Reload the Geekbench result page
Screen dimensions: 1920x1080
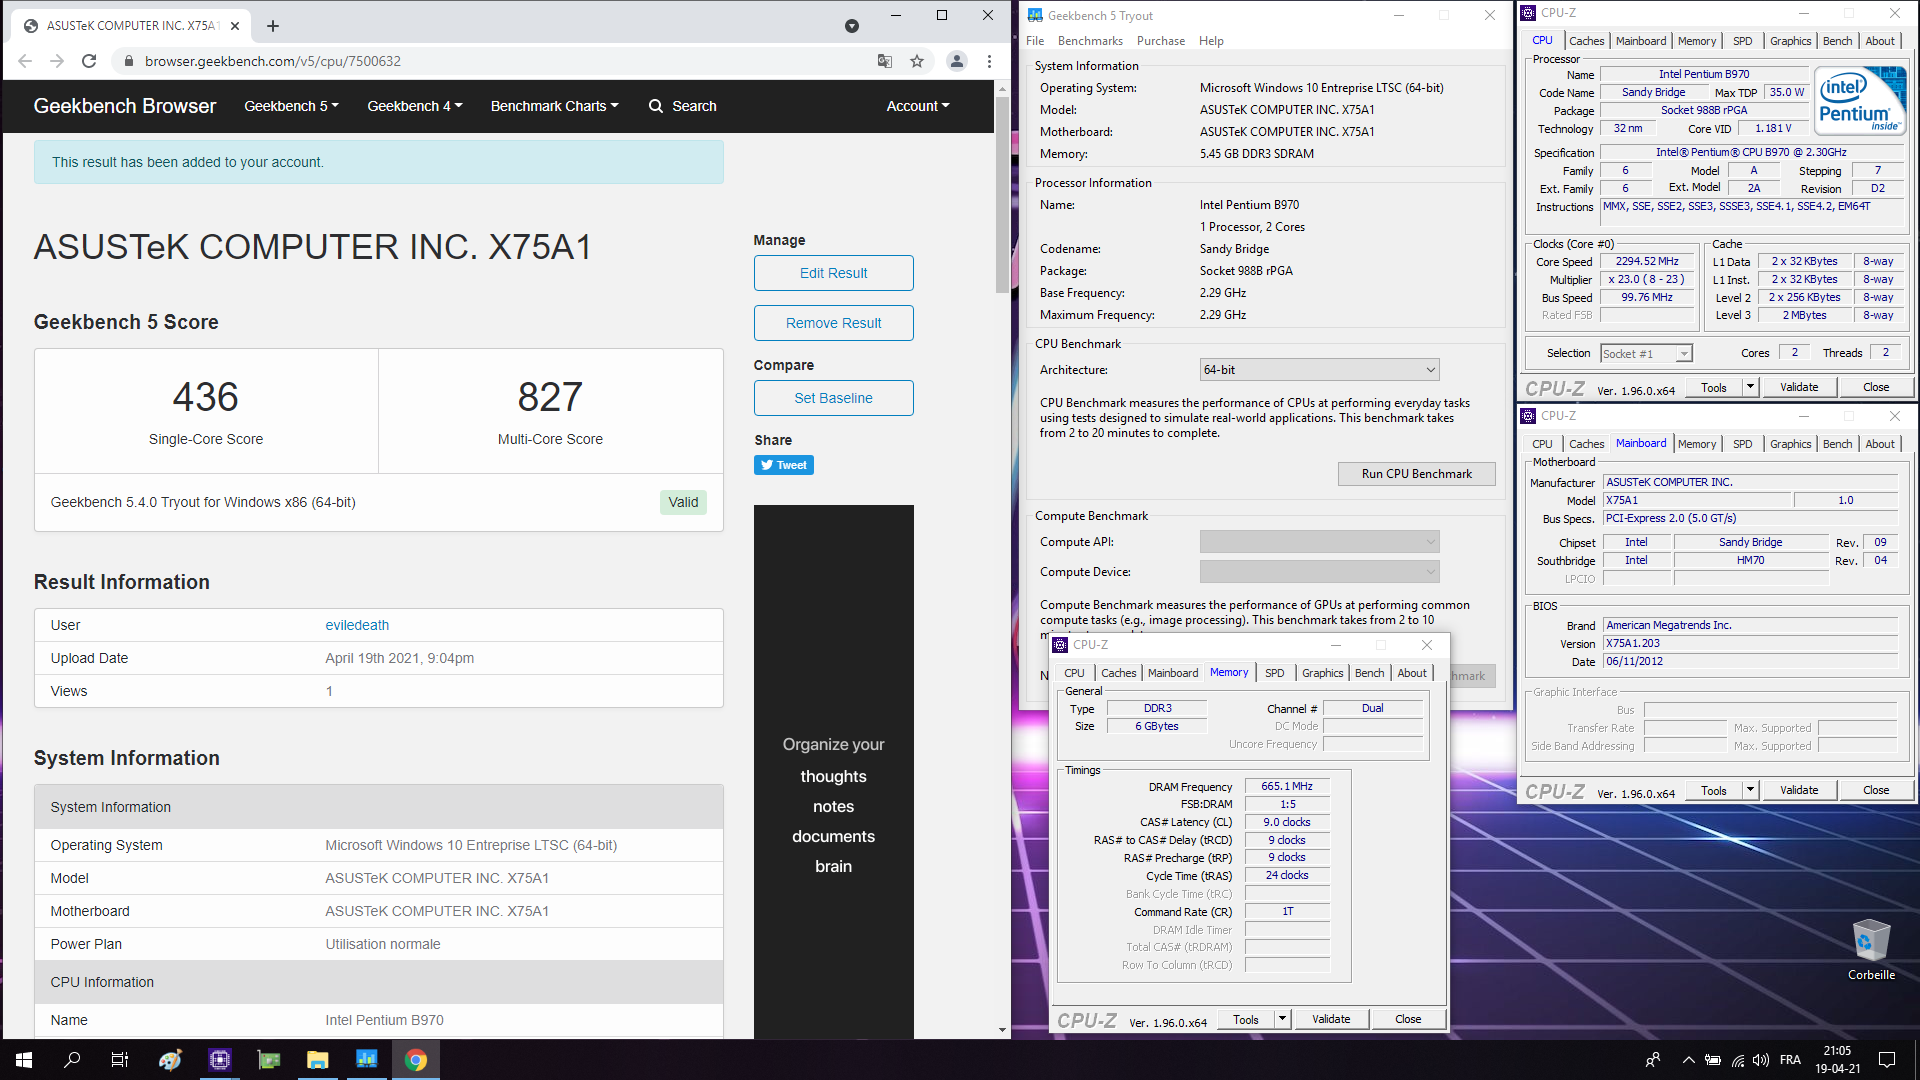pos(89,61)
